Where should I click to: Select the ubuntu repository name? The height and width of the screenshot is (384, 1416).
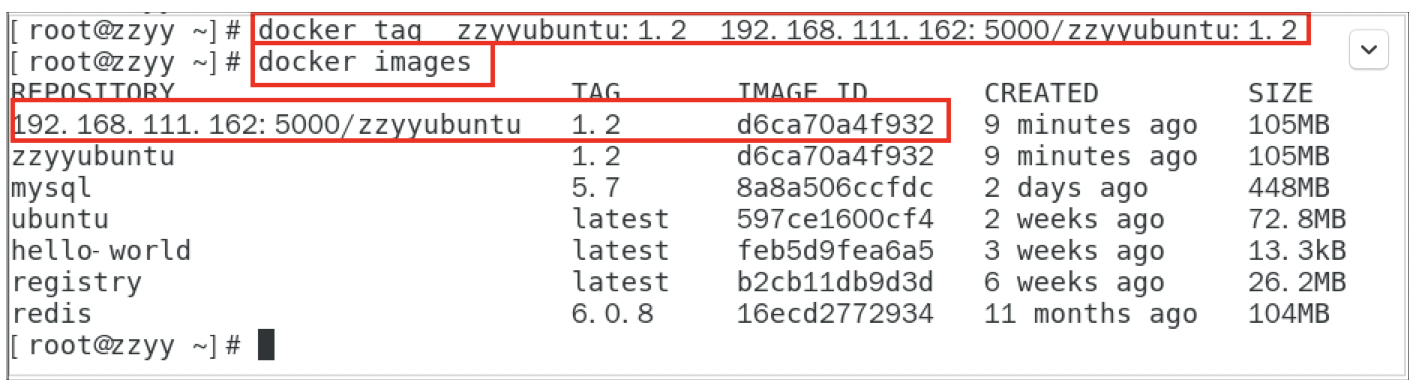click(60, 219)
